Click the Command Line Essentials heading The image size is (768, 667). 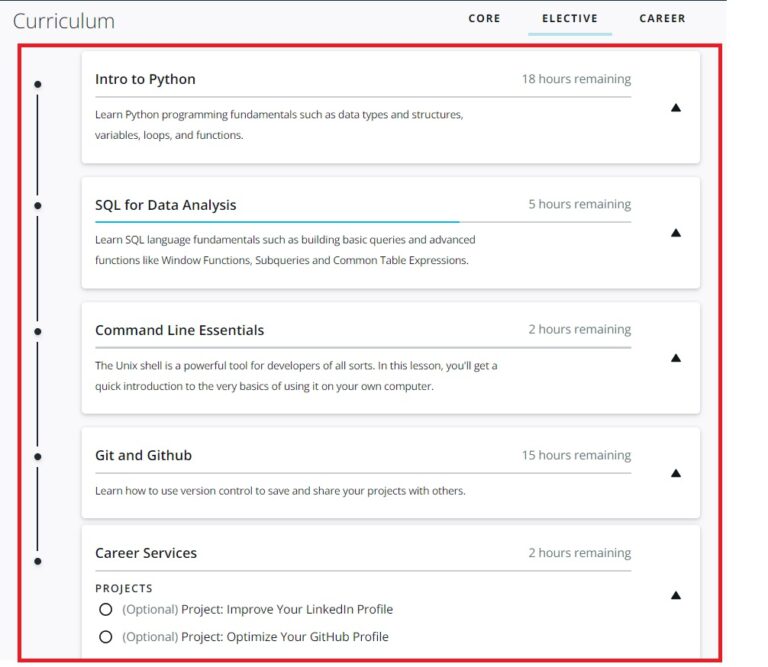[180, 330]
